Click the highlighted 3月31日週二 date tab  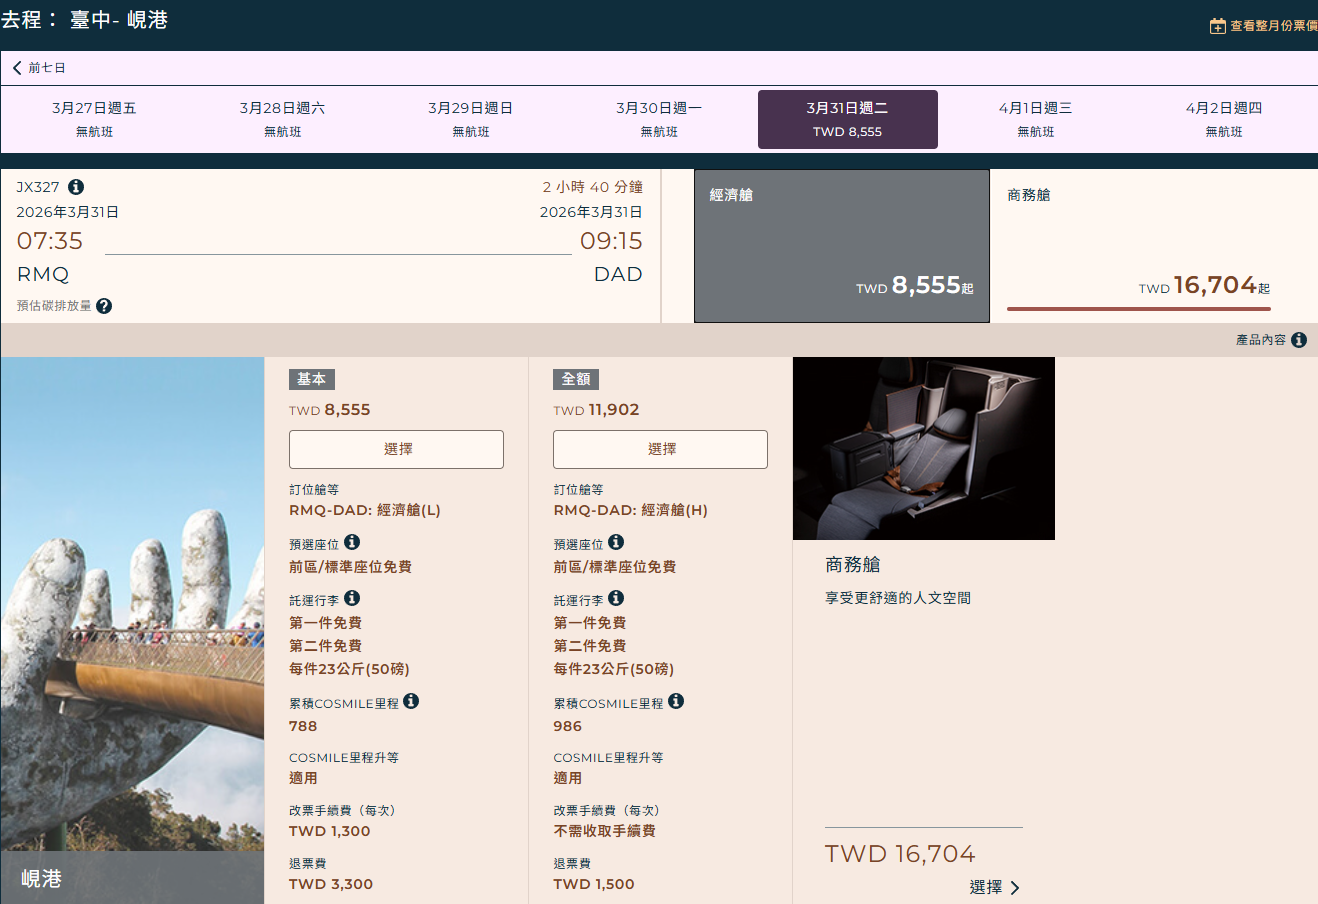[x=847, y=118]
